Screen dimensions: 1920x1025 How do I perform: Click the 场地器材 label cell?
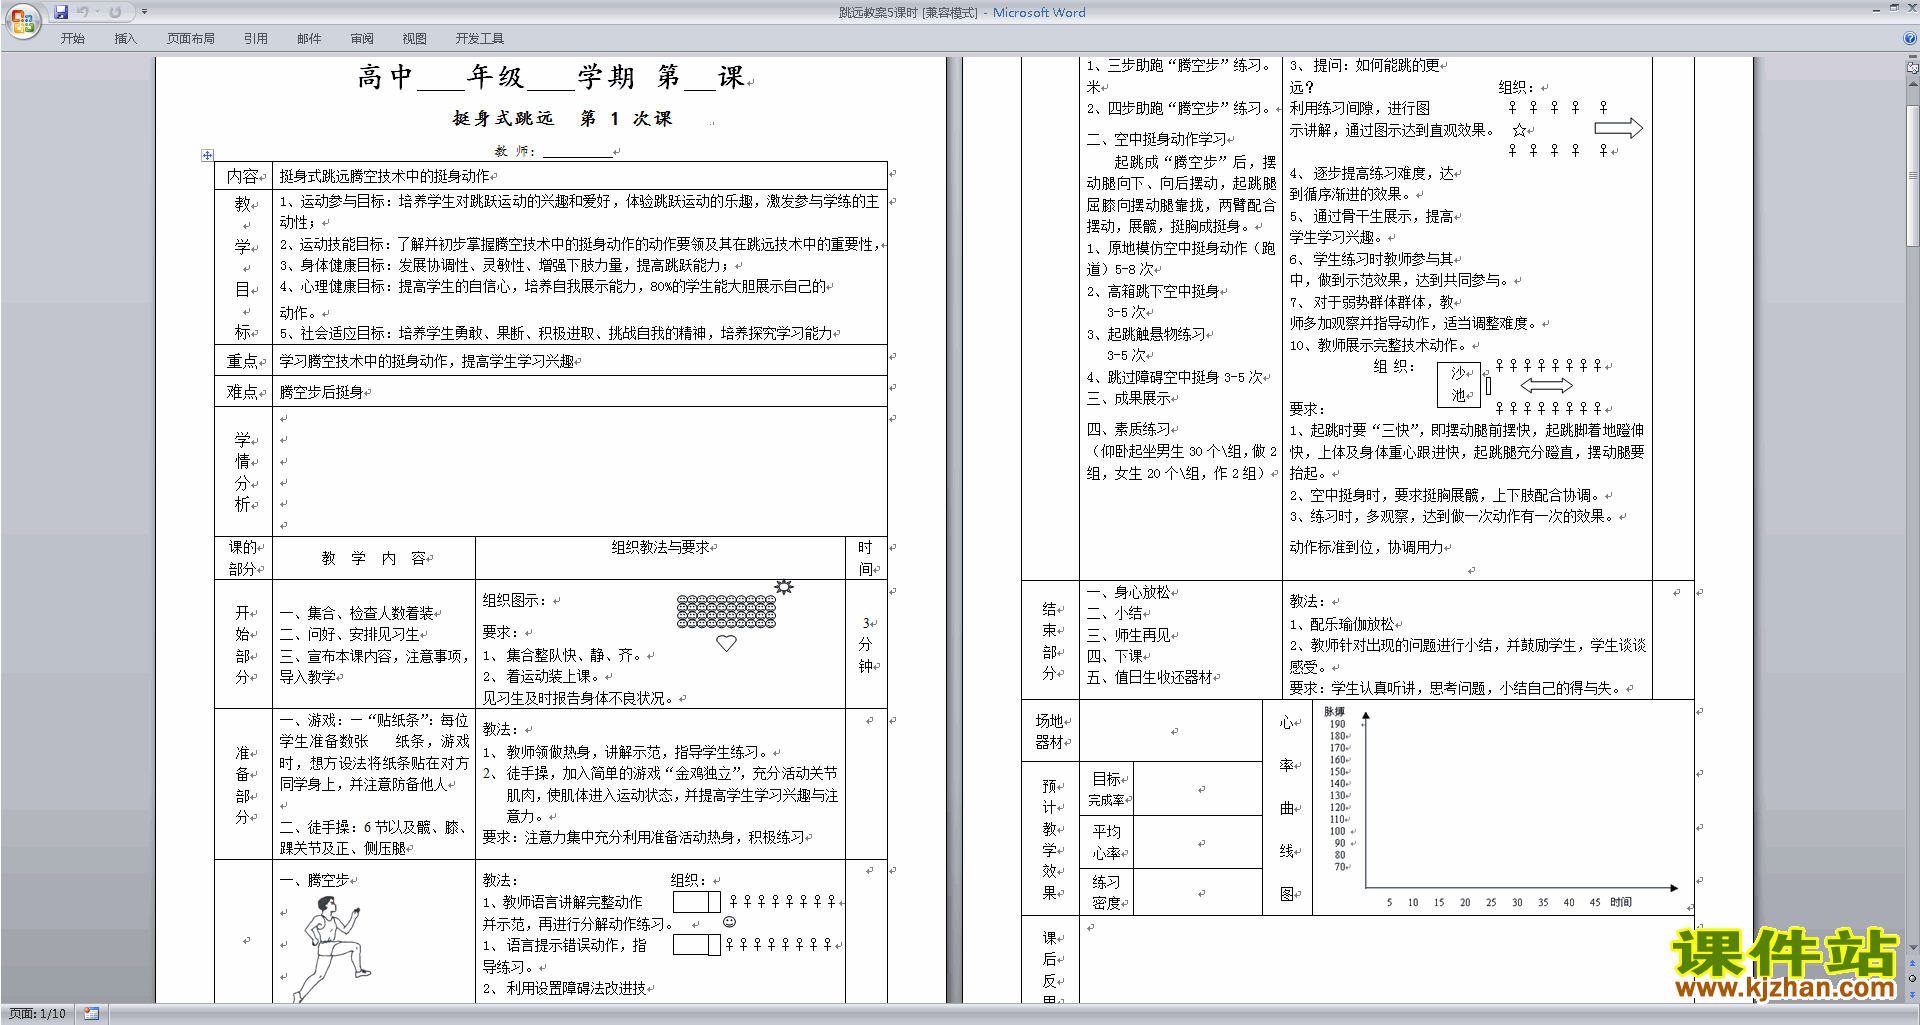[x=1050, y=731]
